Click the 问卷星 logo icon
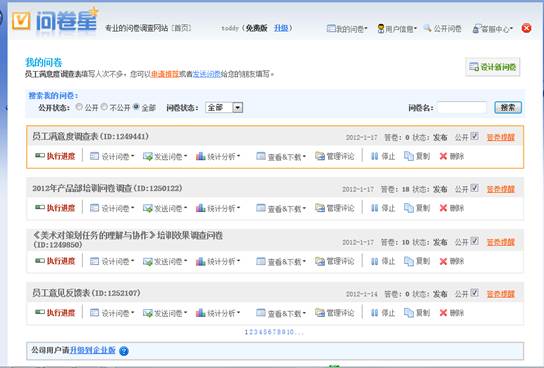544x368 pixels. tap(21, 21)
